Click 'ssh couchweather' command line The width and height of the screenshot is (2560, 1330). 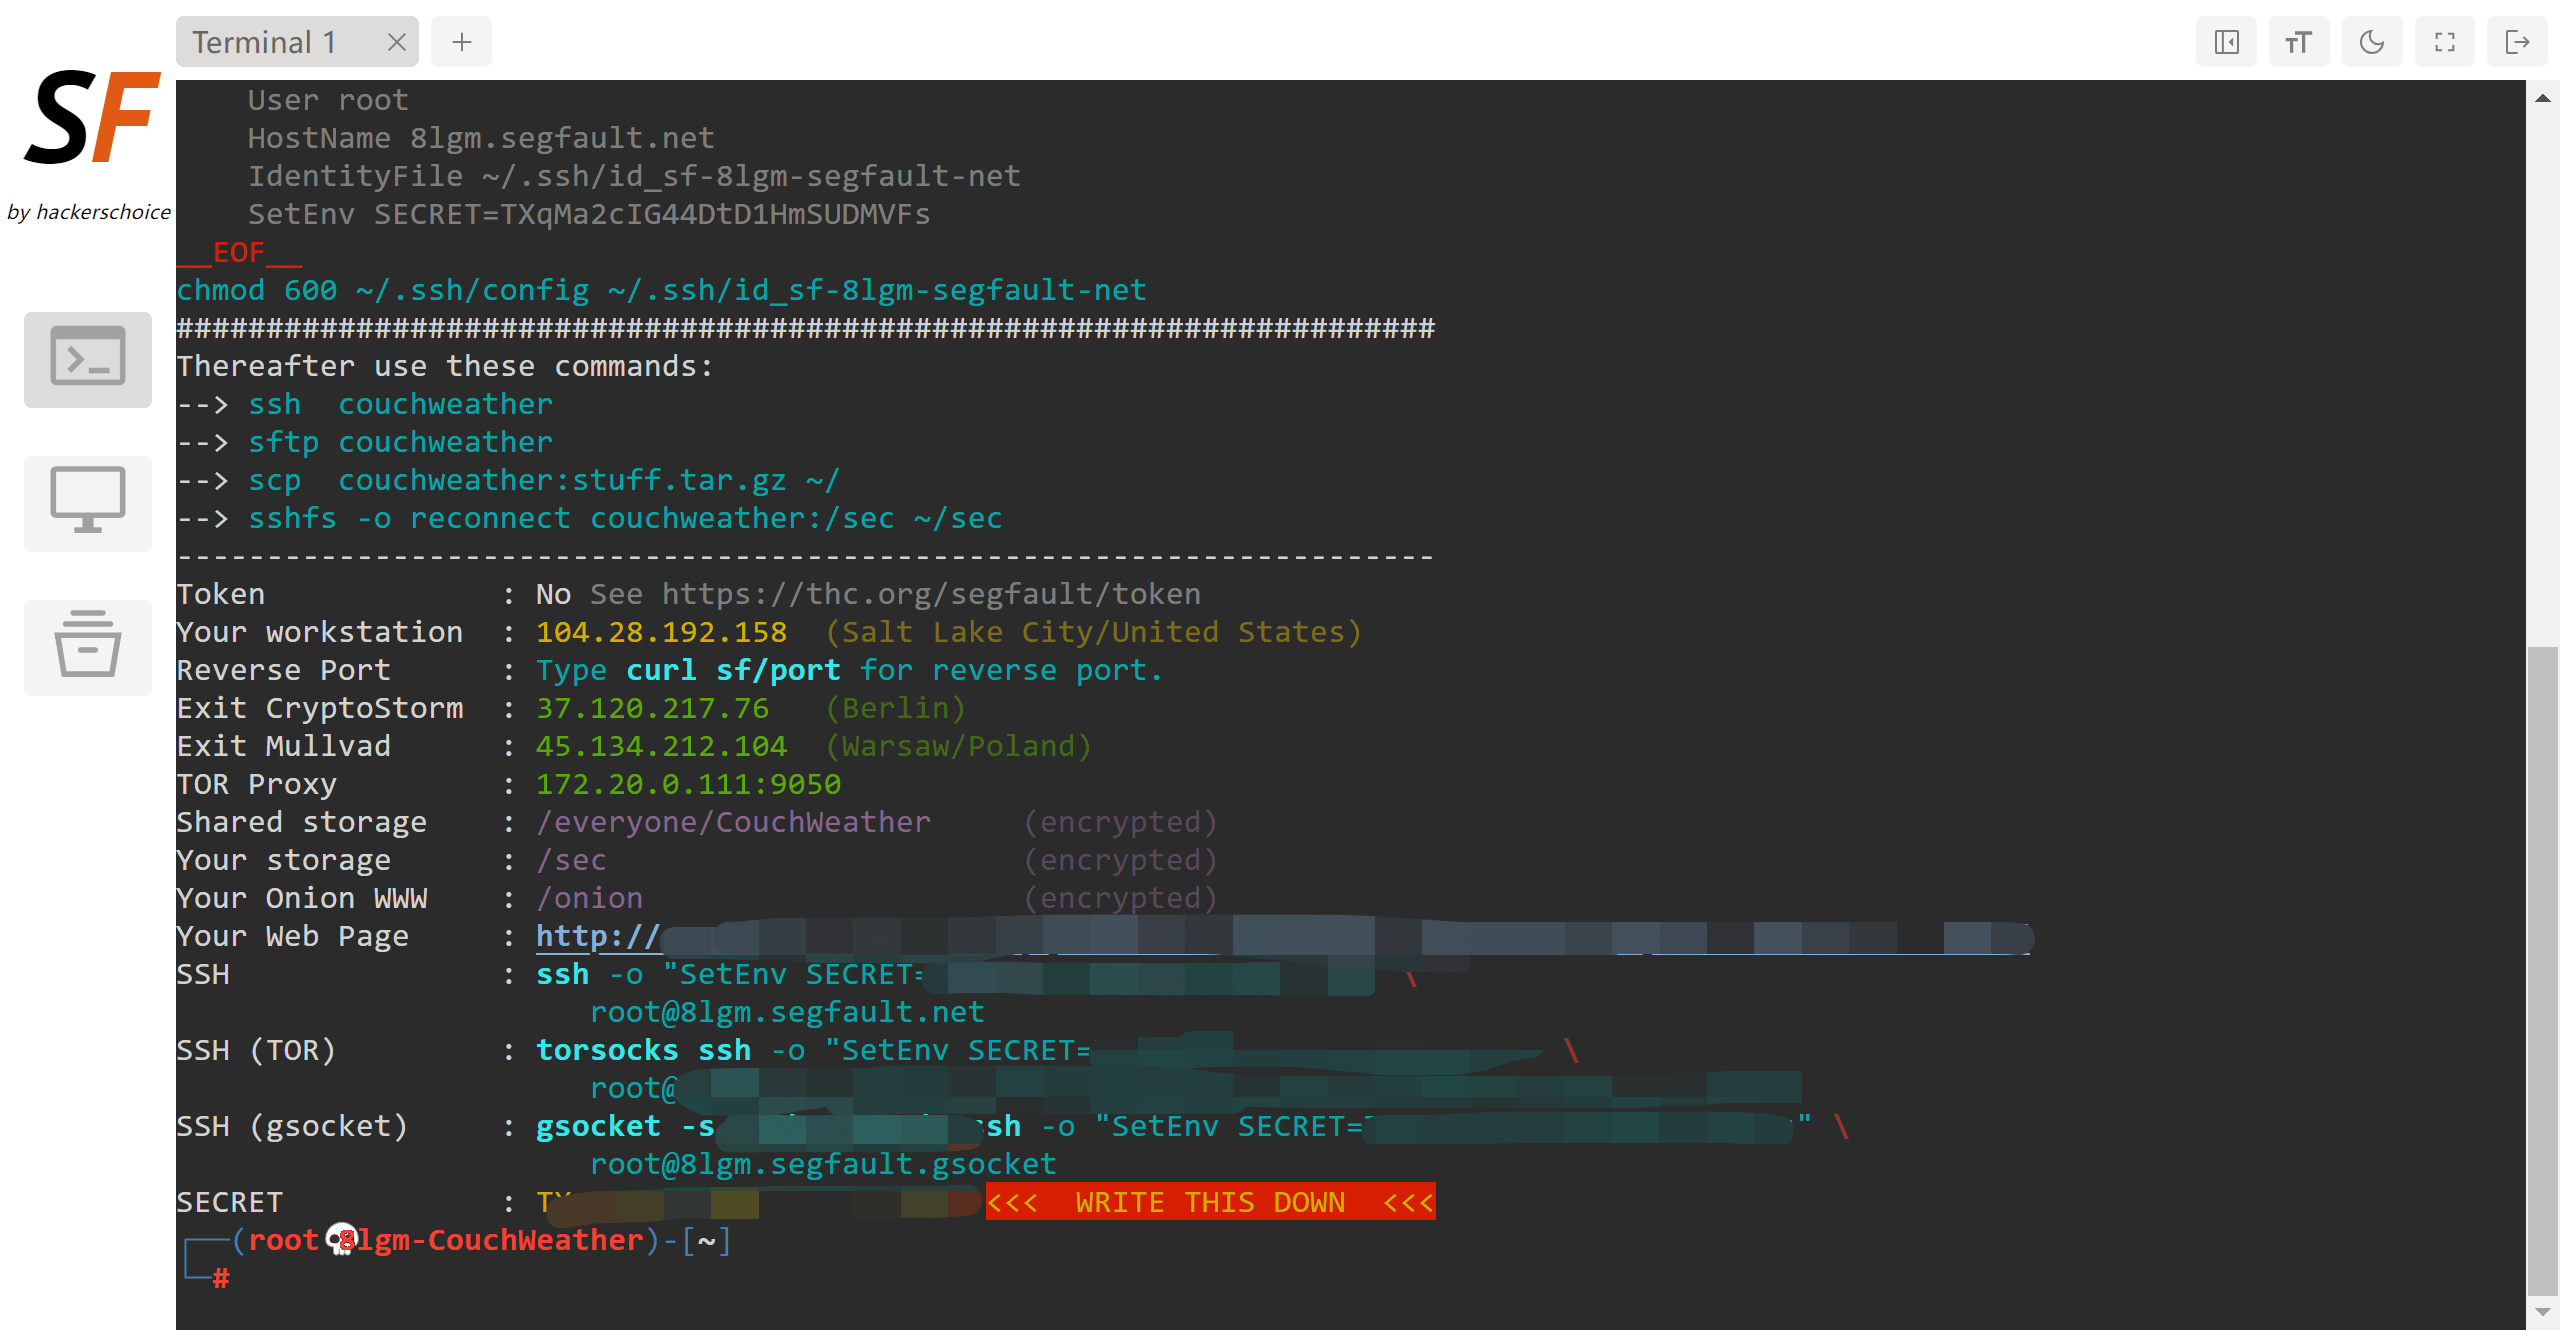pyautogui.click(x=400, y=404)
